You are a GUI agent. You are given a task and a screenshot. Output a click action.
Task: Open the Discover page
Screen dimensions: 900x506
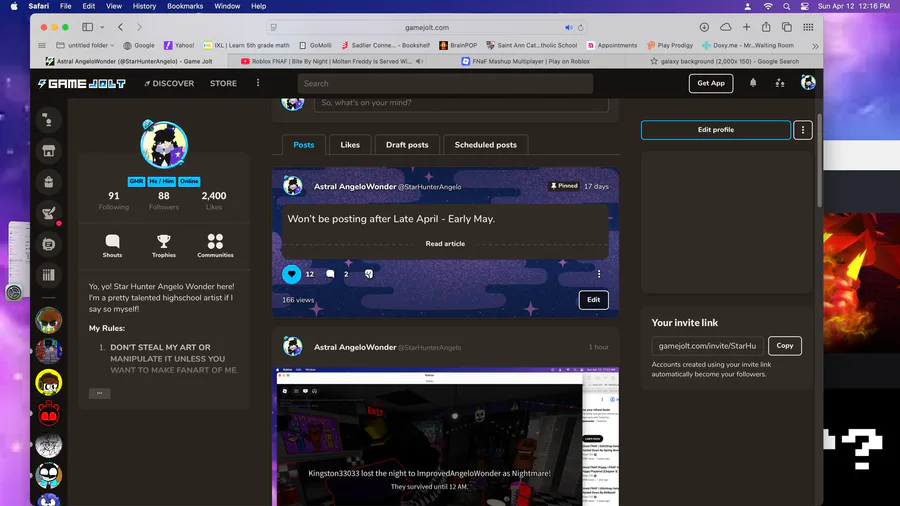[x=169, y=84]
